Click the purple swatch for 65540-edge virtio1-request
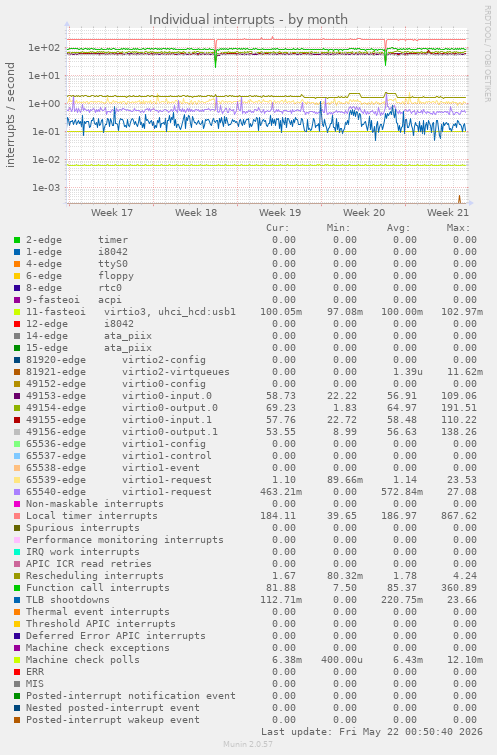 coord(17,492)
